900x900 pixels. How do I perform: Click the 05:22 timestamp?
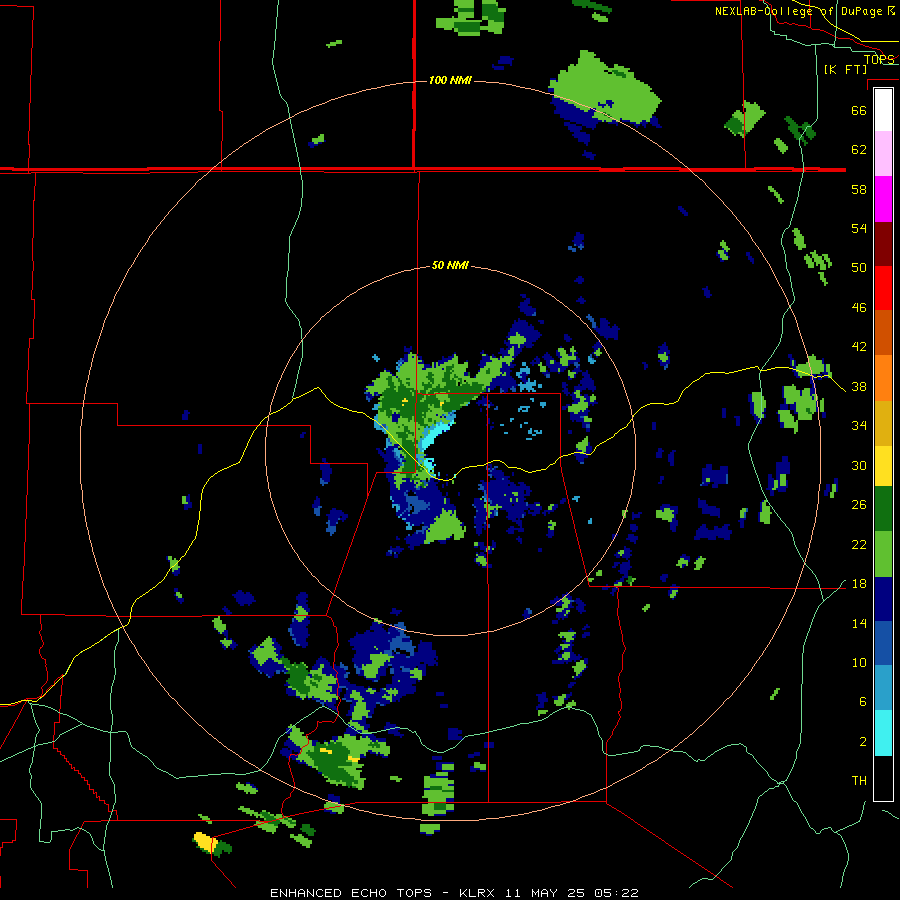point(616,893)
